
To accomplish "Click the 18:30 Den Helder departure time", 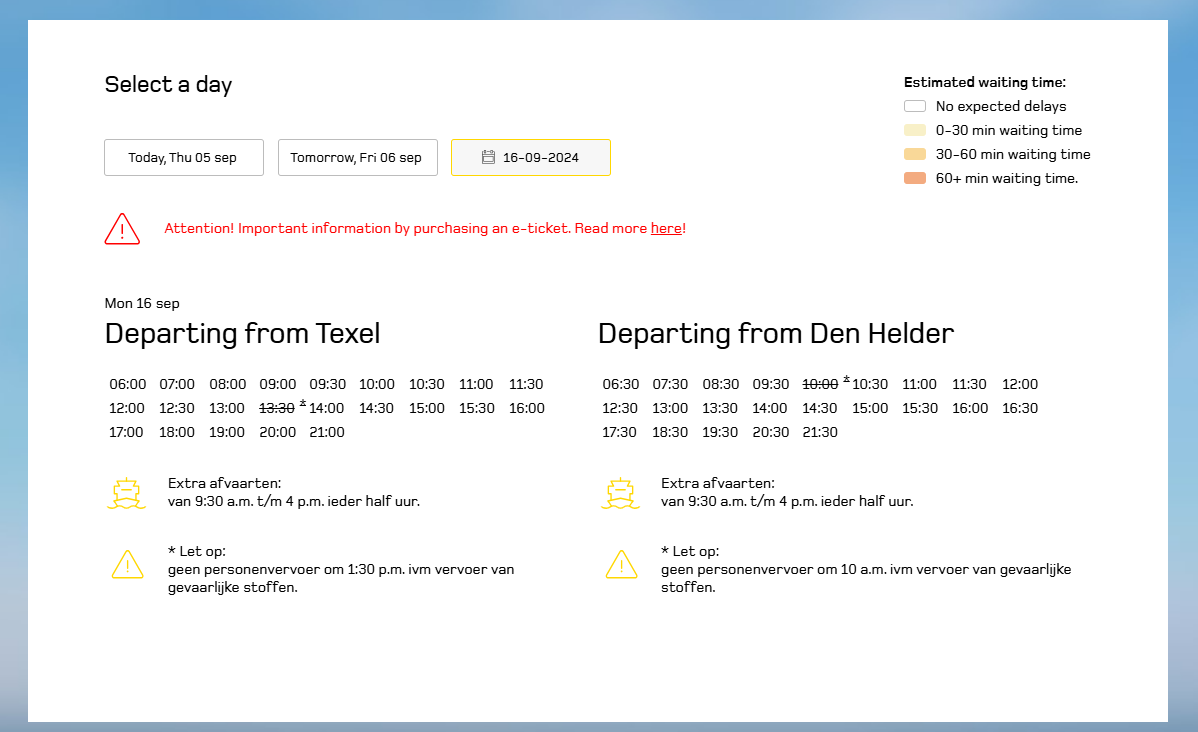I will 670,432.
